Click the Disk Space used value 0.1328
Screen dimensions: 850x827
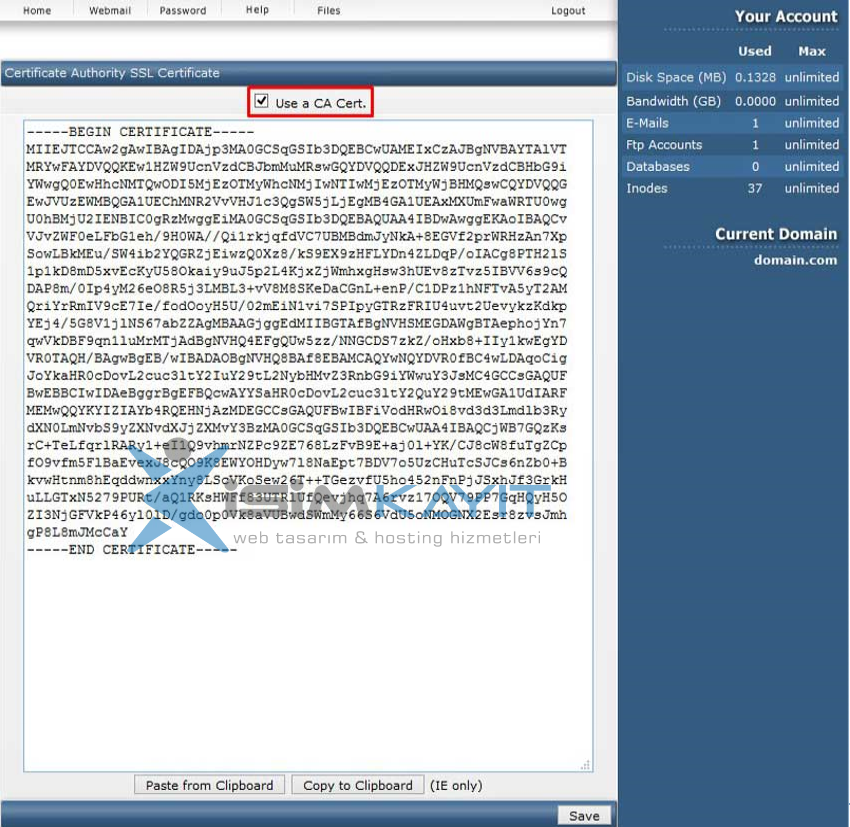tap(755, 77)
